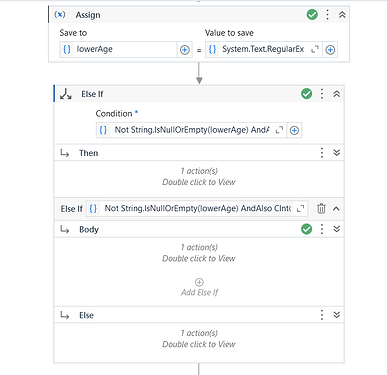Click the Add Else If label

tap(199, 292)
